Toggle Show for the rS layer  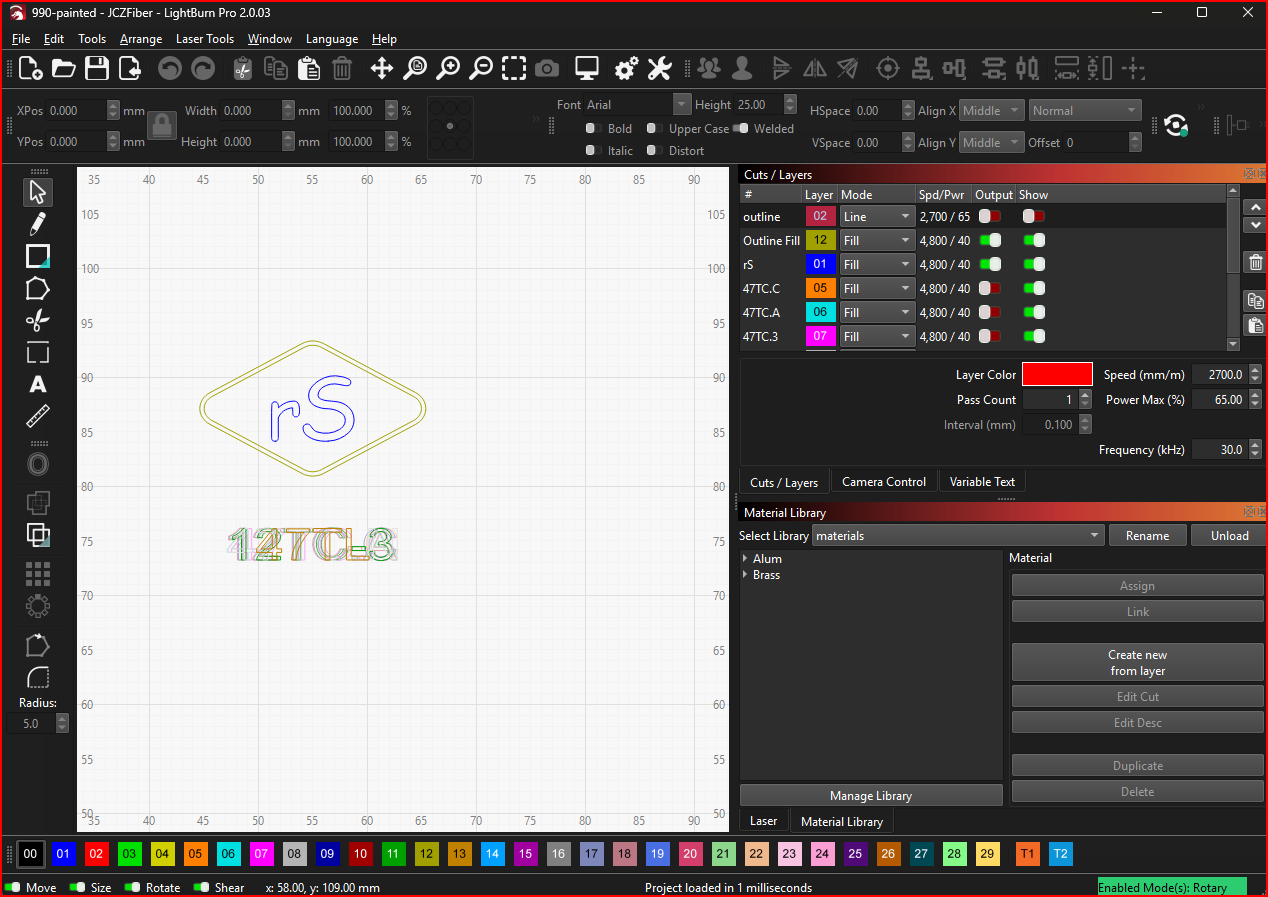pos(1034,264)
